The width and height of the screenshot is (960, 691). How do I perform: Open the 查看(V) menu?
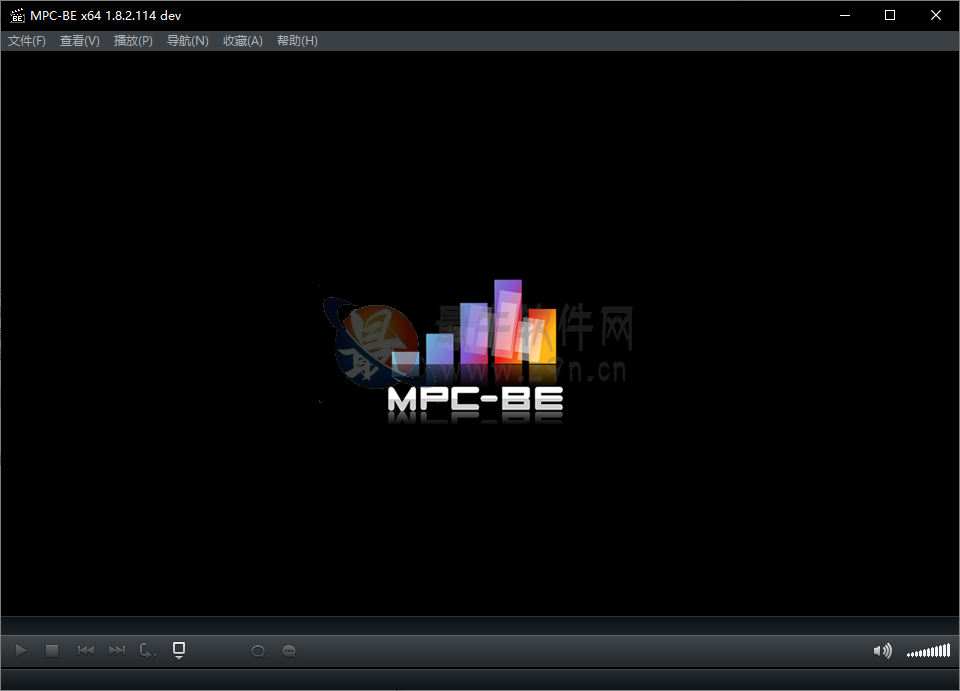(80, 41)
